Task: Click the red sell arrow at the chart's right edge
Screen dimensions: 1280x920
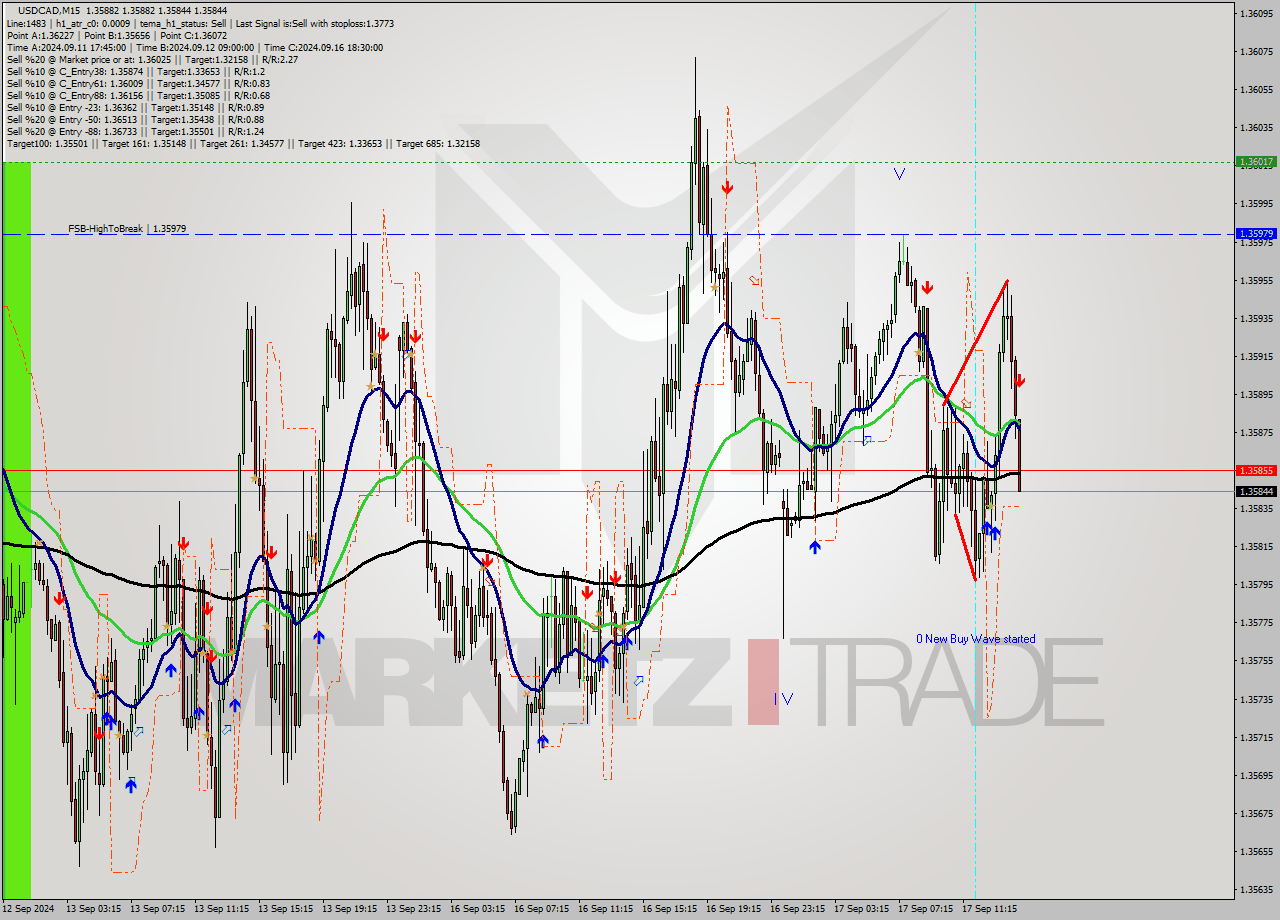Action: click(x=1019, y=380)
